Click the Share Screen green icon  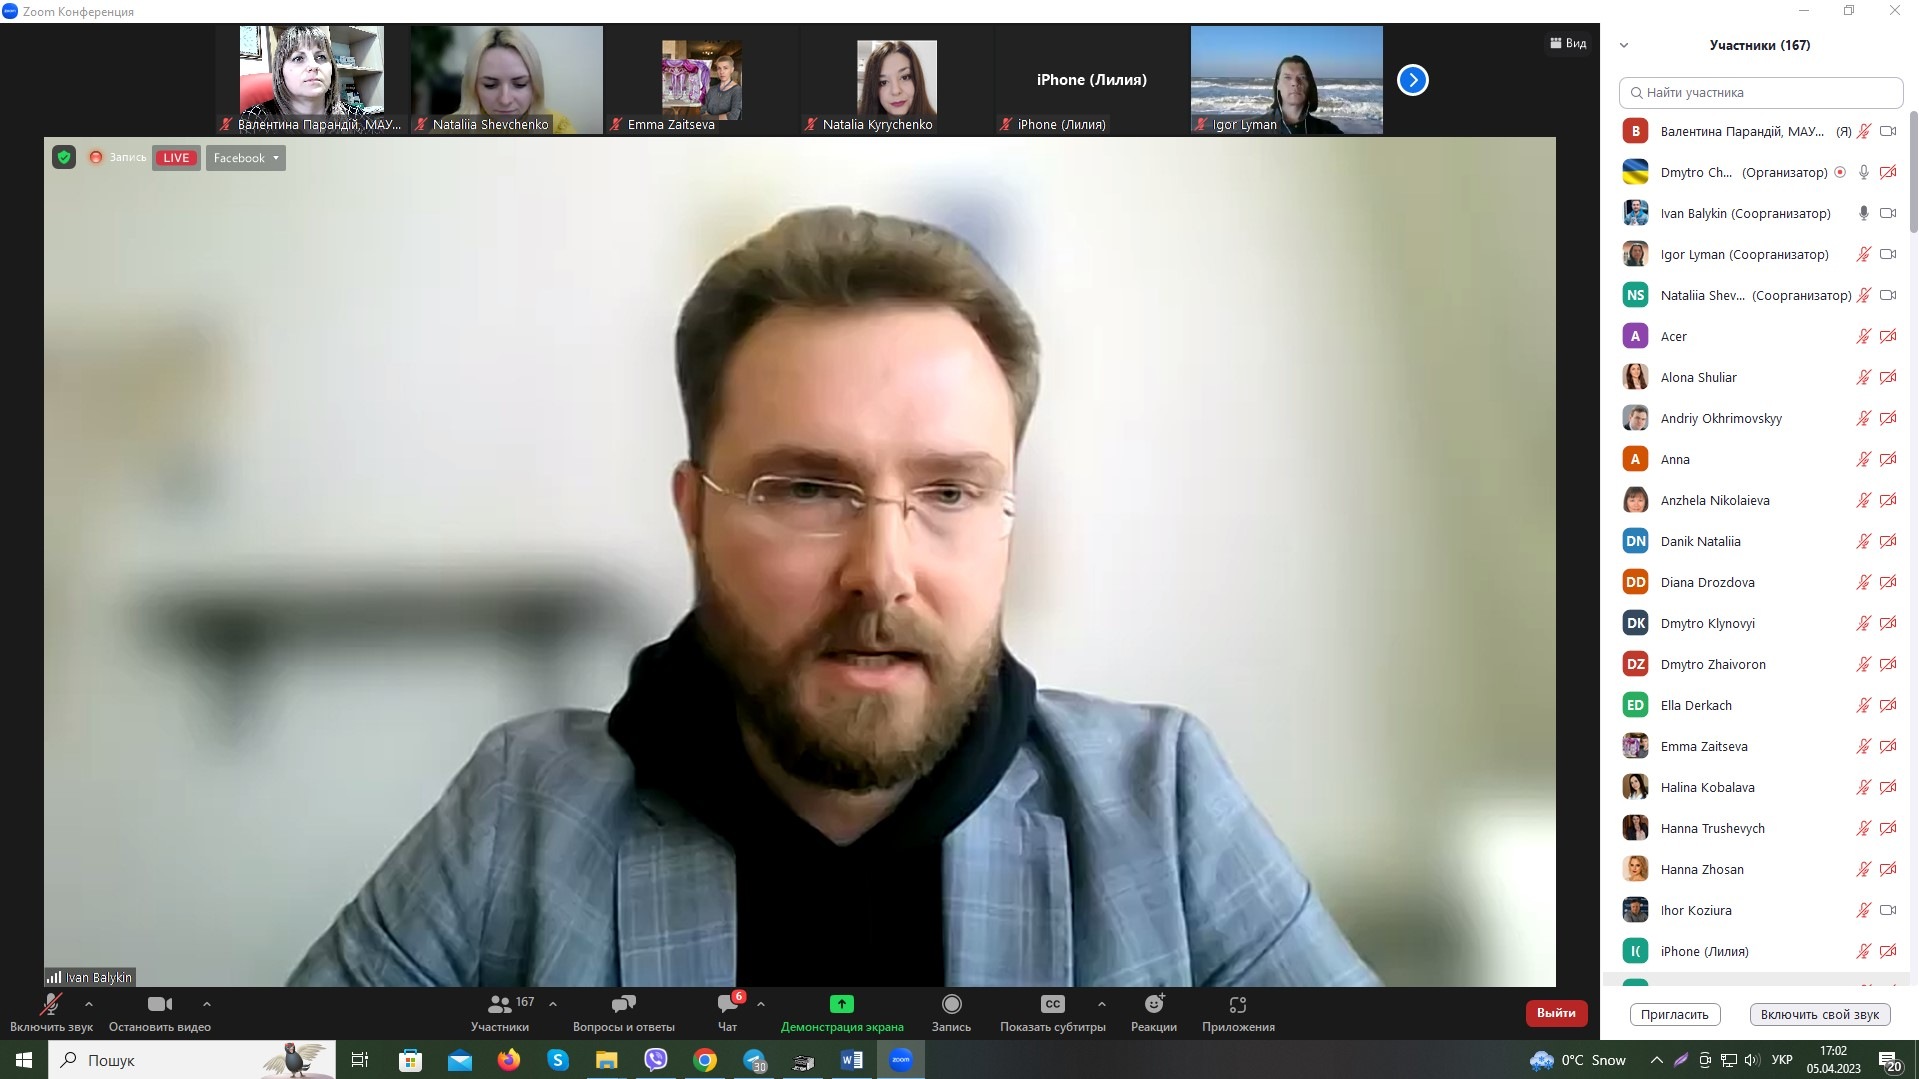coord(841,1005)
